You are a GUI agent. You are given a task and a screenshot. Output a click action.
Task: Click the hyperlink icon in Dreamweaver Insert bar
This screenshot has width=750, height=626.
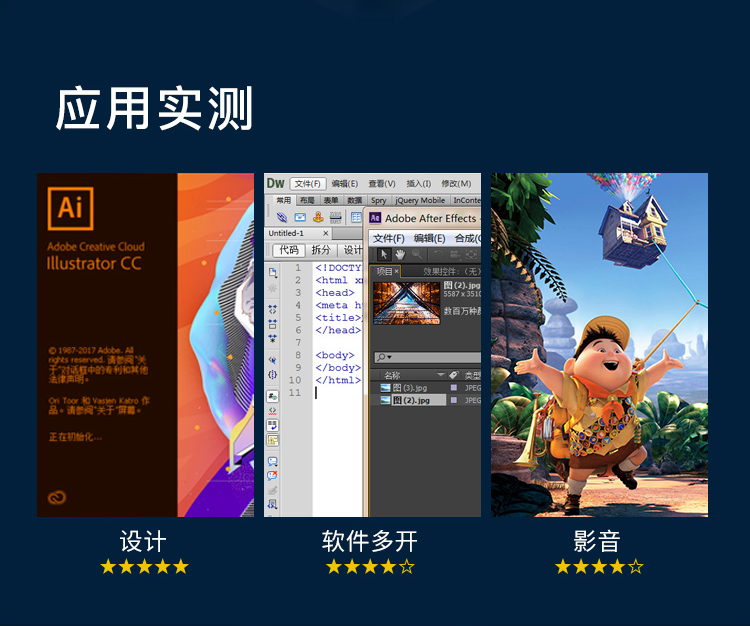coord(282,217)
